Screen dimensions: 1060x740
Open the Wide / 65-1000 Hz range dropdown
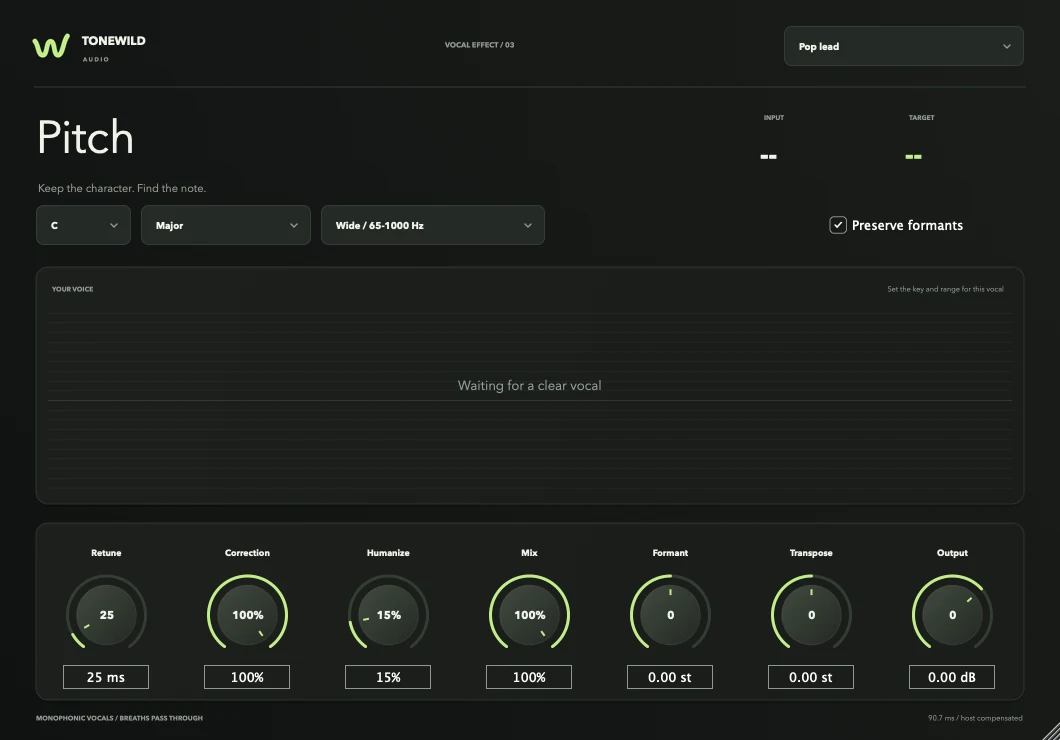point(433,225)
